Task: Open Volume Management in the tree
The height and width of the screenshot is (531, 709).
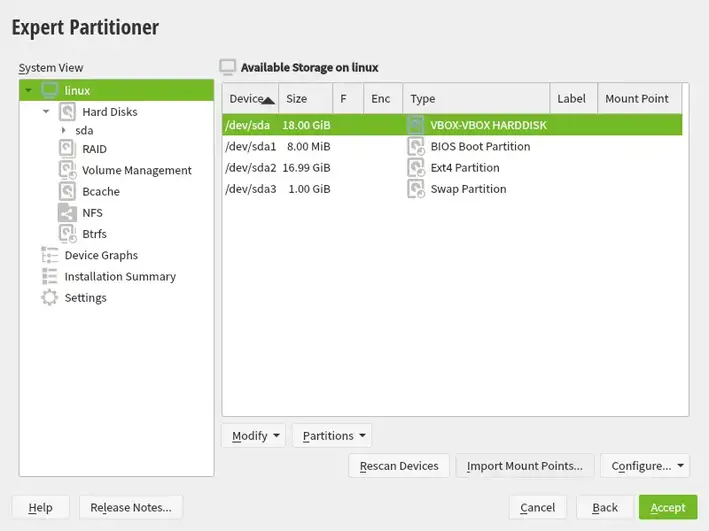Action: point(137,171)
